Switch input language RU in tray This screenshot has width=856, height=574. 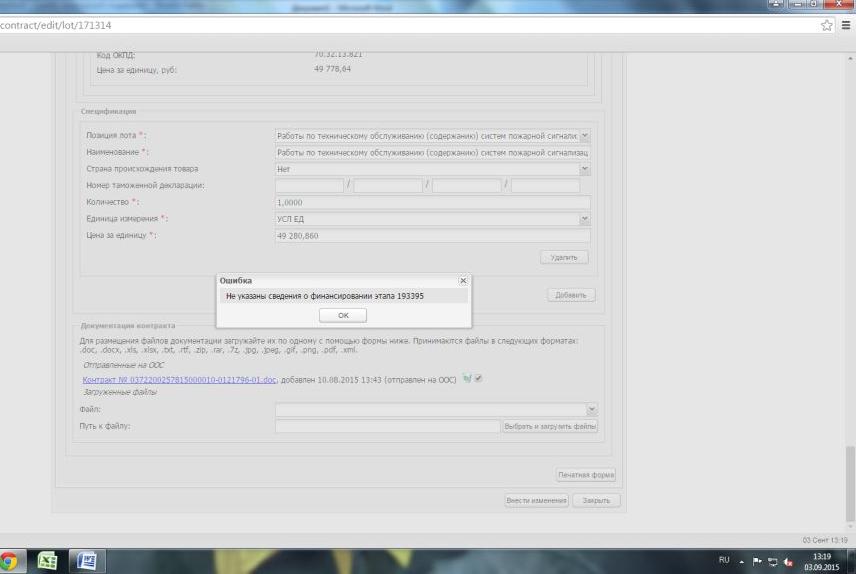(724, 560)
